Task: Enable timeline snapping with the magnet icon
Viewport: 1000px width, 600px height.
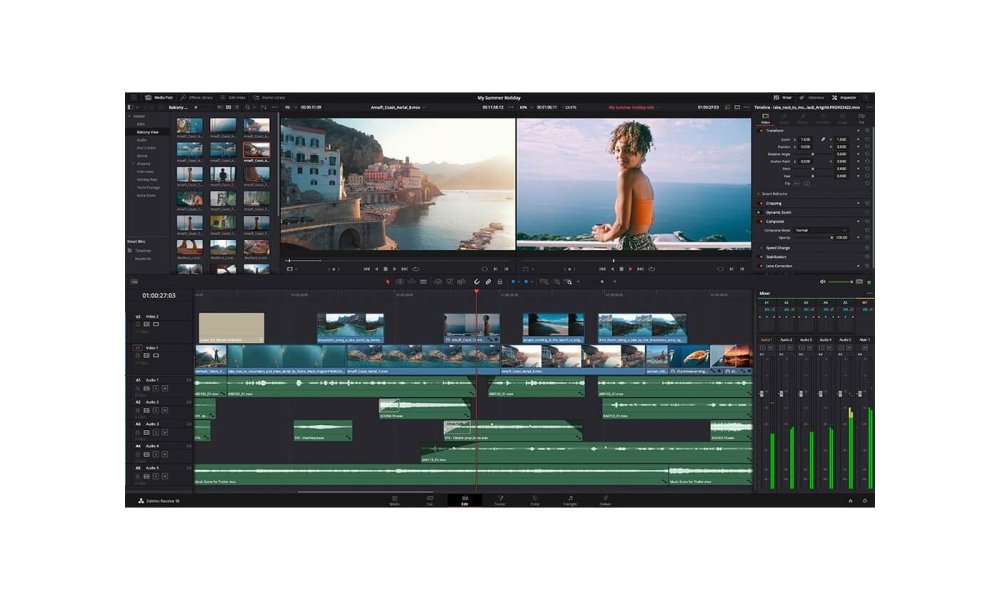Action: click(x=477, y=282)
